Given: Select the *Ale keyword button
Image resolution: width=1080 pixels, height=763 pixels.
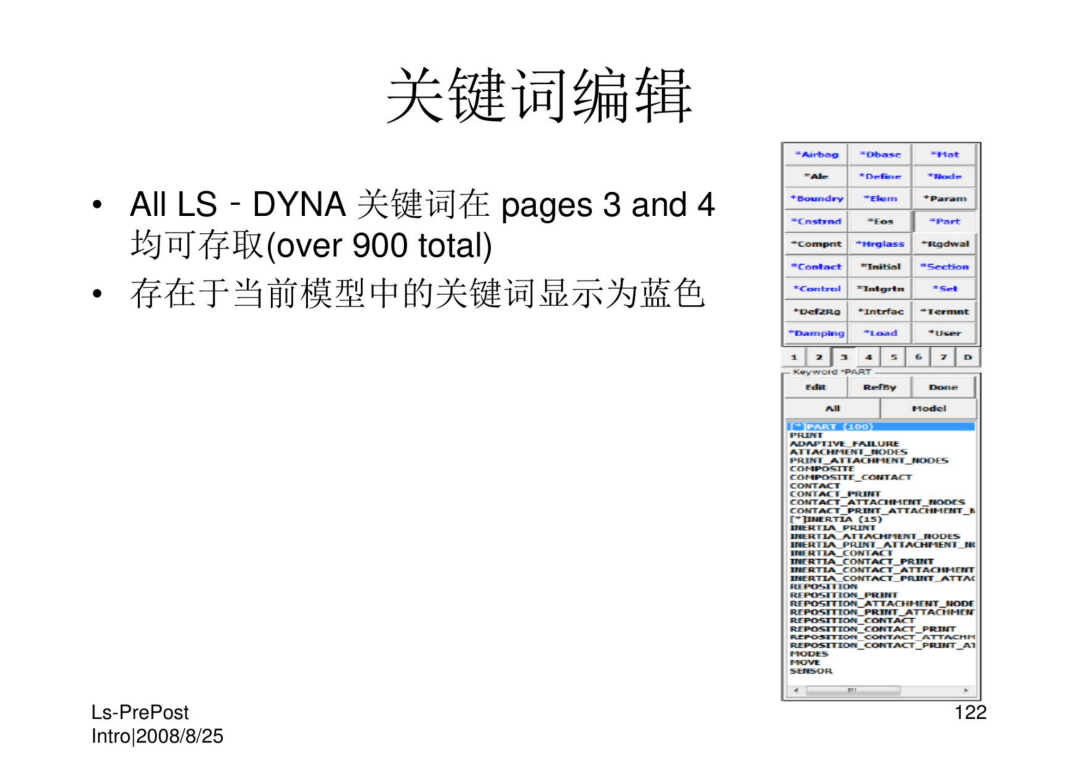Looking at the screenshot, I should pyautogui.click(x=816, y=176).
